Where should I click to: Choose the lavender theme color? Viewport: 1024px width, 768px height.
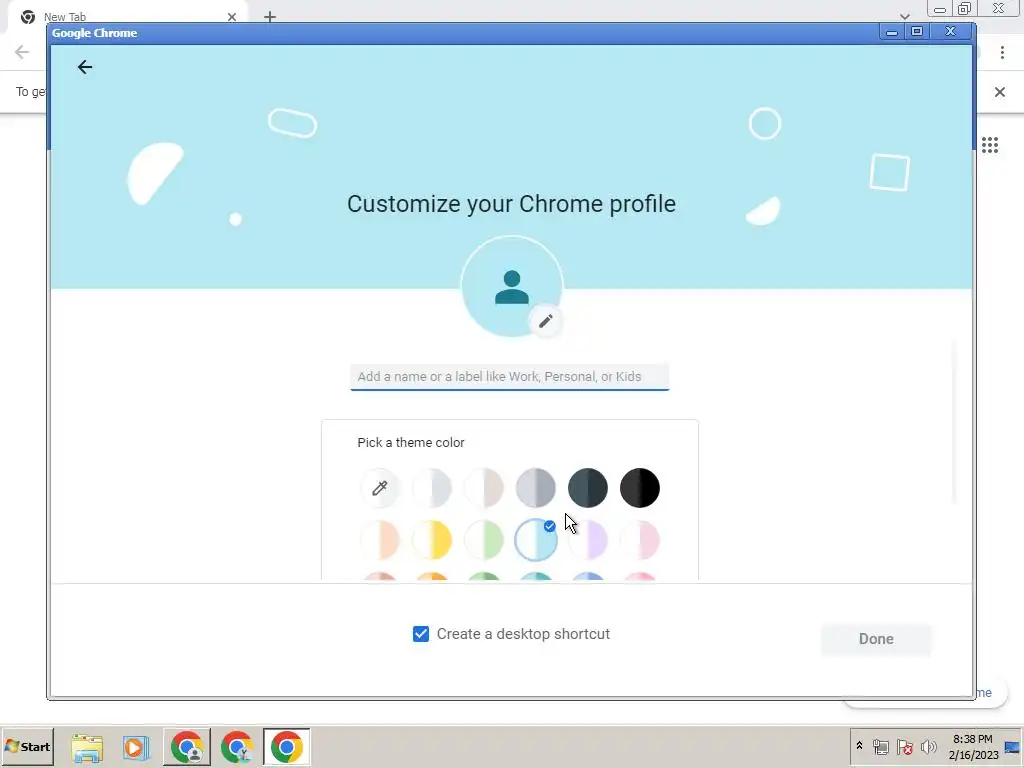(x=588, y=540)
